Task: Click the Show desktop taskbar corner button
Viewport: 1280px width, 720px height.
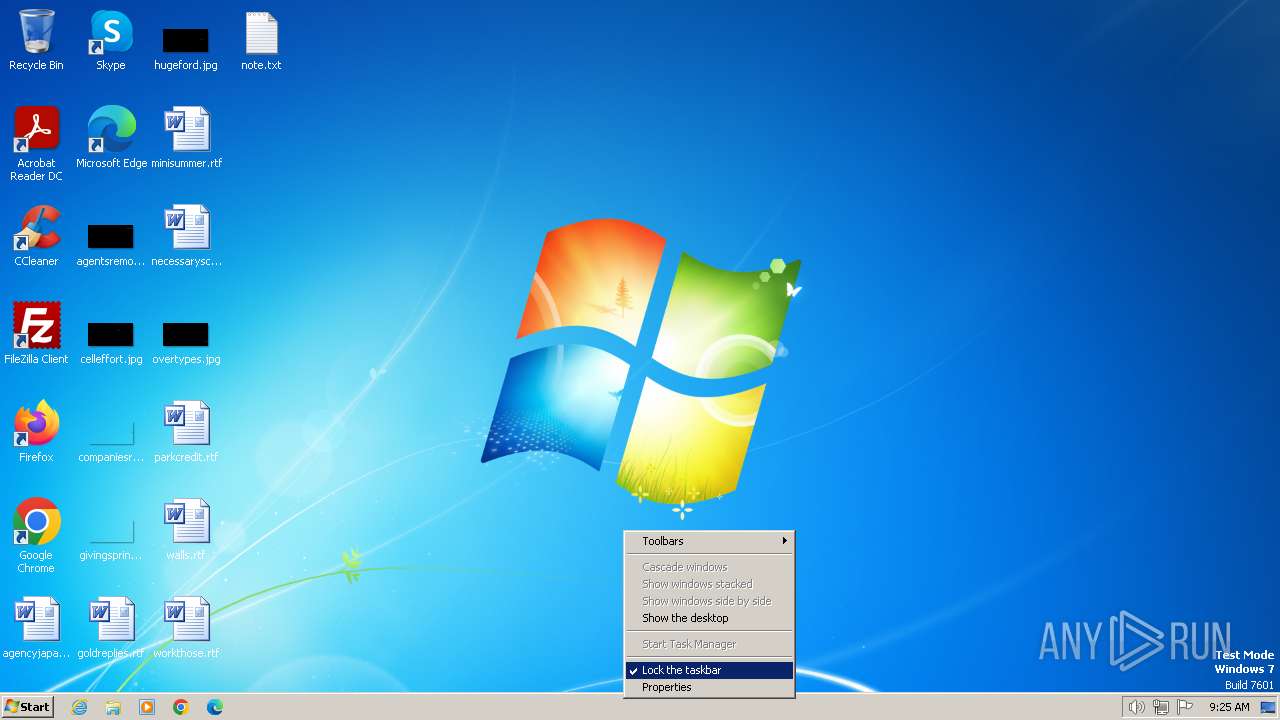Action: point(1269,707)
